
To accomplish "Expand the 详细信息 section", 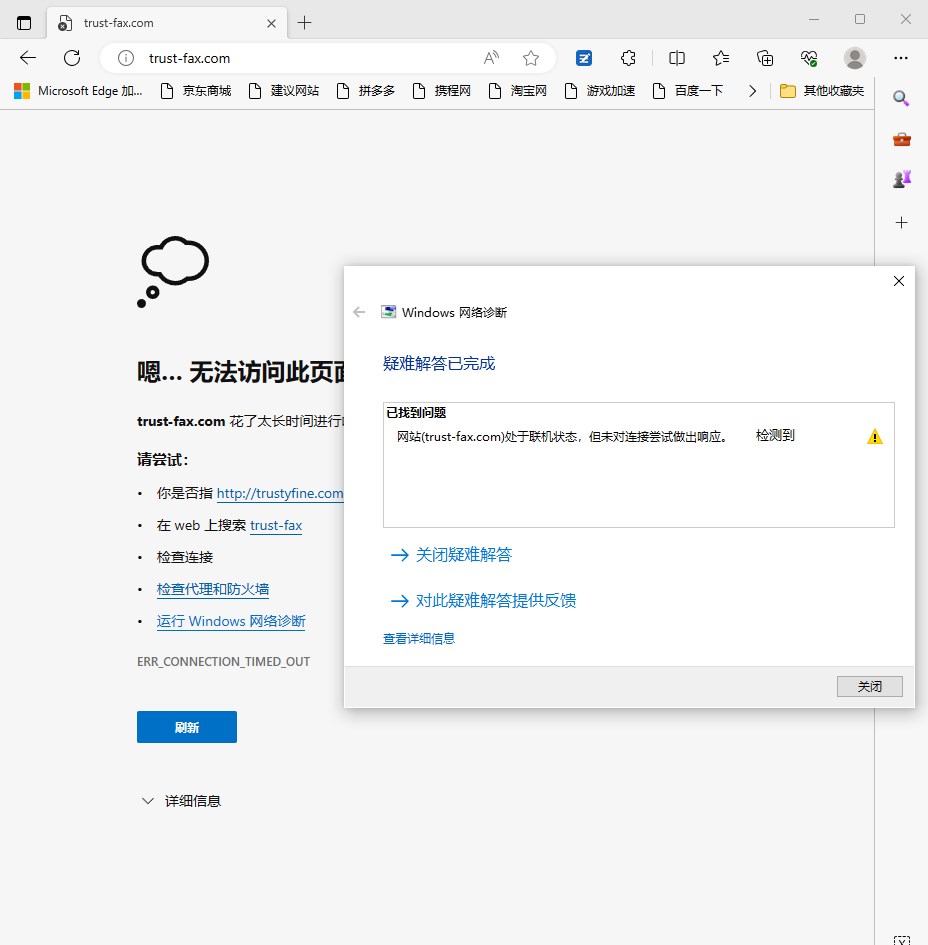I will [181, 801].
